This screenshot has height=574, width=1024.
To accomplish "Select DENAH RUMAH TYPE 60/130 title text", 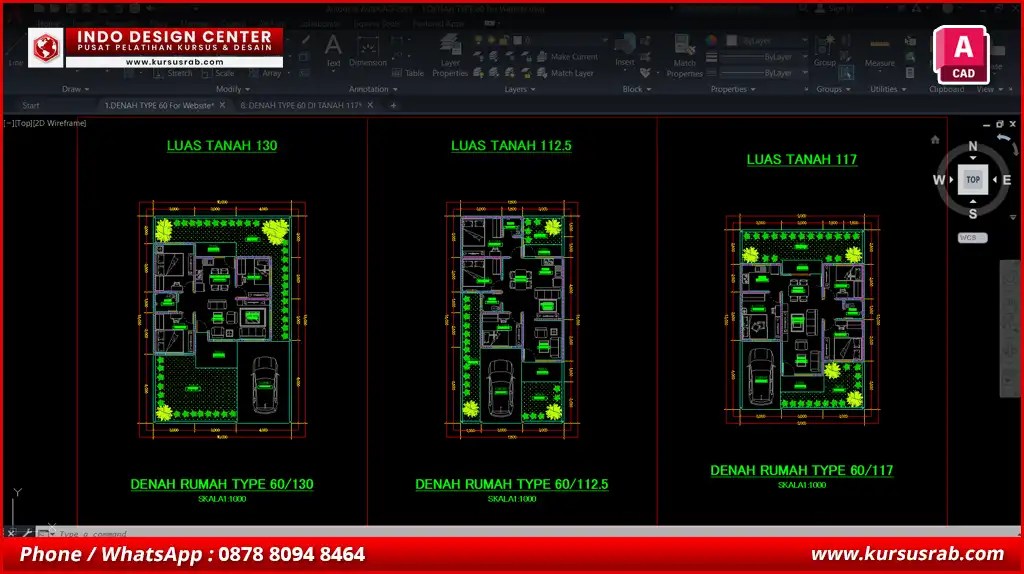I will [x=222, y=484].
